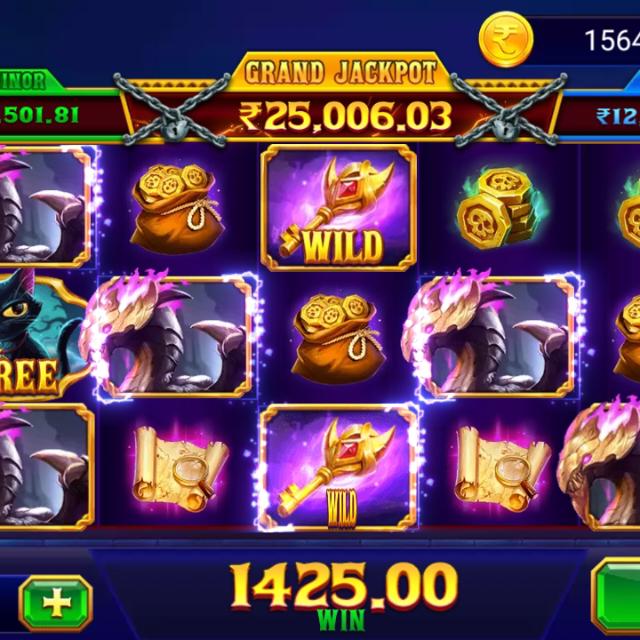Click the Grand Jackpot ₹25,006.03 amount

pyautogui.click(x=345, y=116)
